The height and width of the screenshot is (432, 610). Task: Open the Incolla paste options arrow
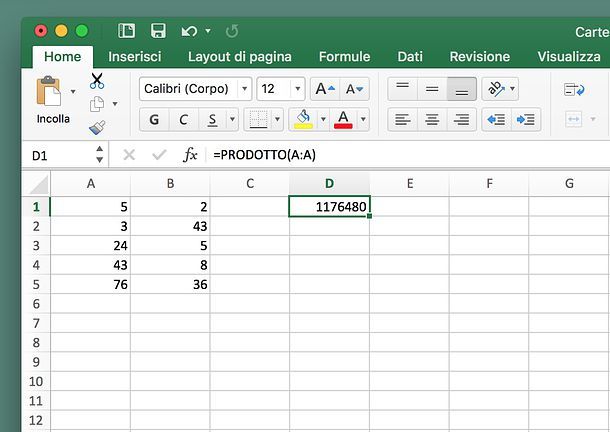73,92
